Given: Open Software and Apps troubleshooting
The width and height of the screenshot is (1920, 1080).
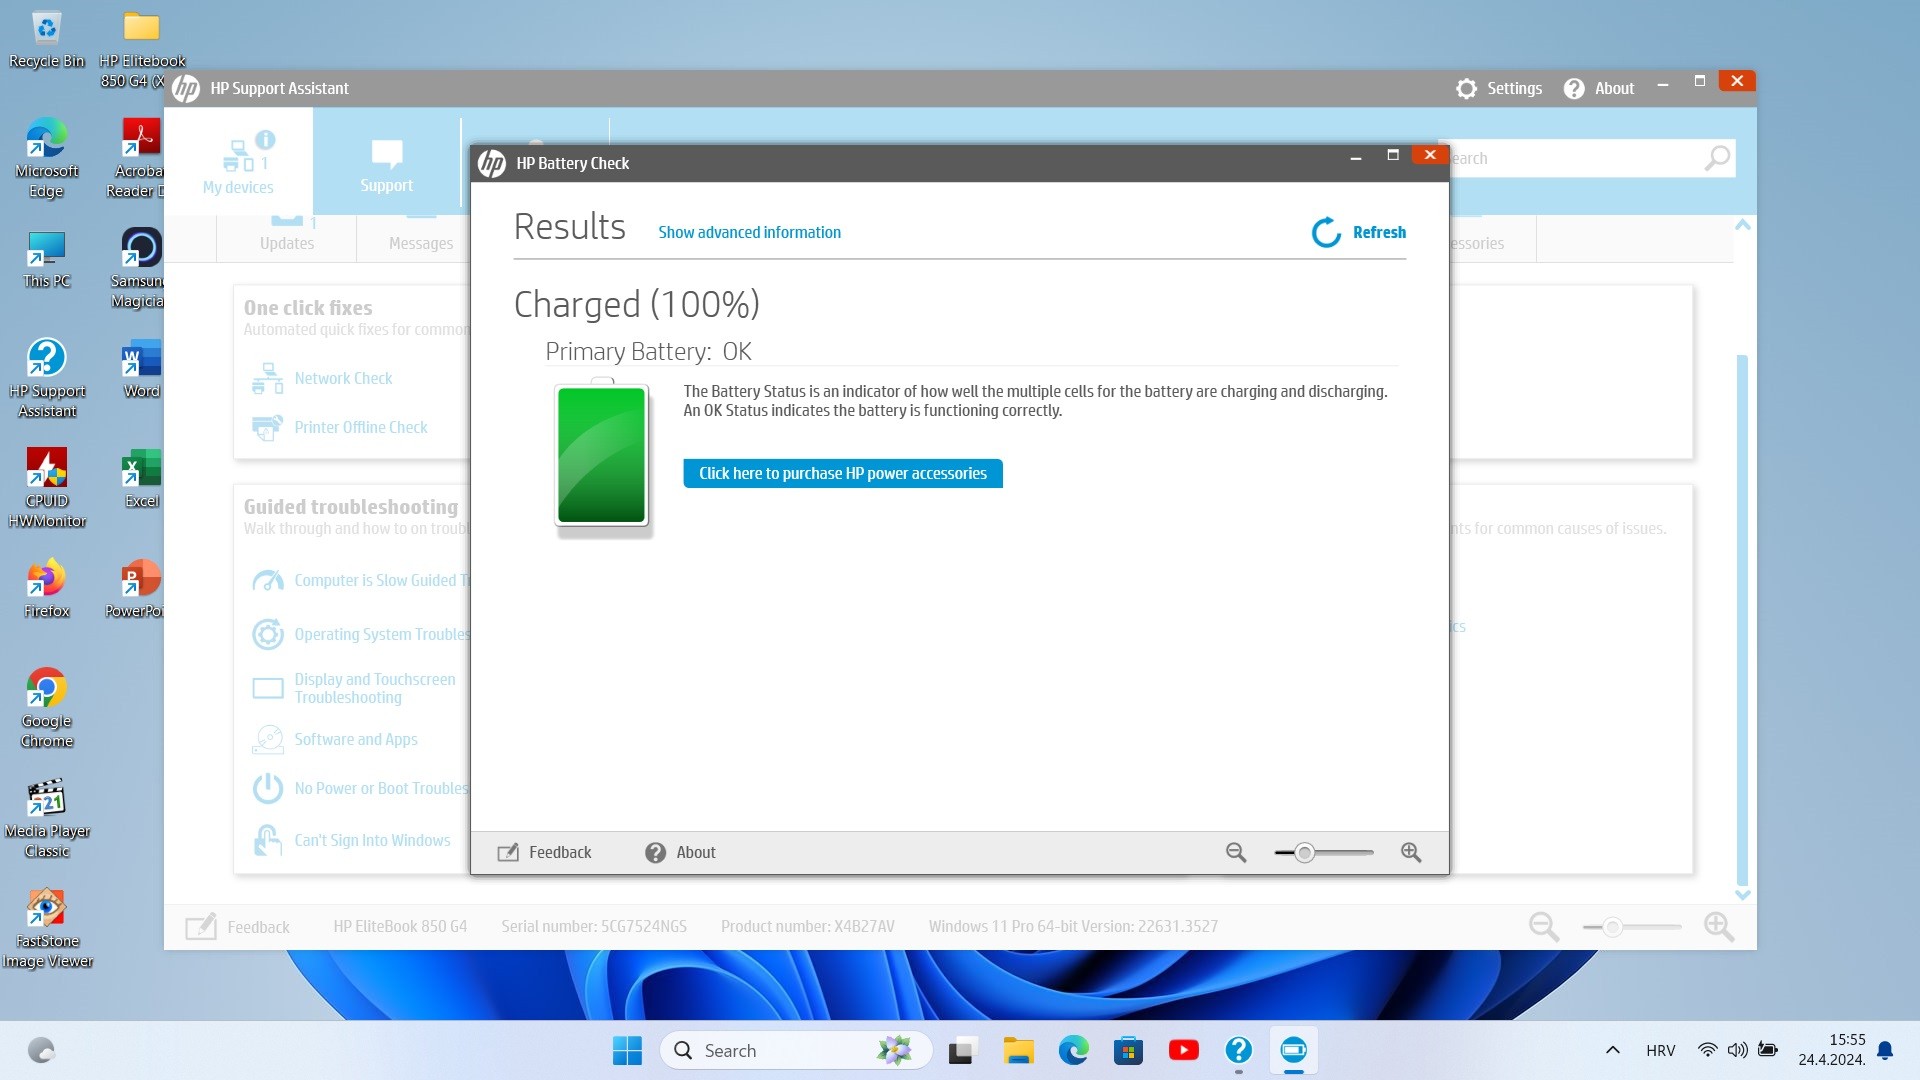Looking at the screenshot, I should 356,739.
